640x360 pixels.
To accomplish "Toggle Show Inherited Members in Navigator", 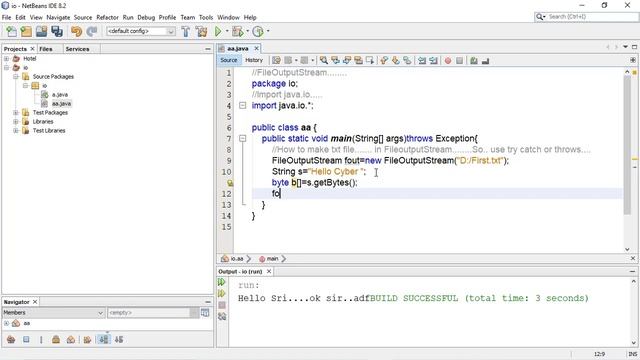I will (x=11, y=339).
